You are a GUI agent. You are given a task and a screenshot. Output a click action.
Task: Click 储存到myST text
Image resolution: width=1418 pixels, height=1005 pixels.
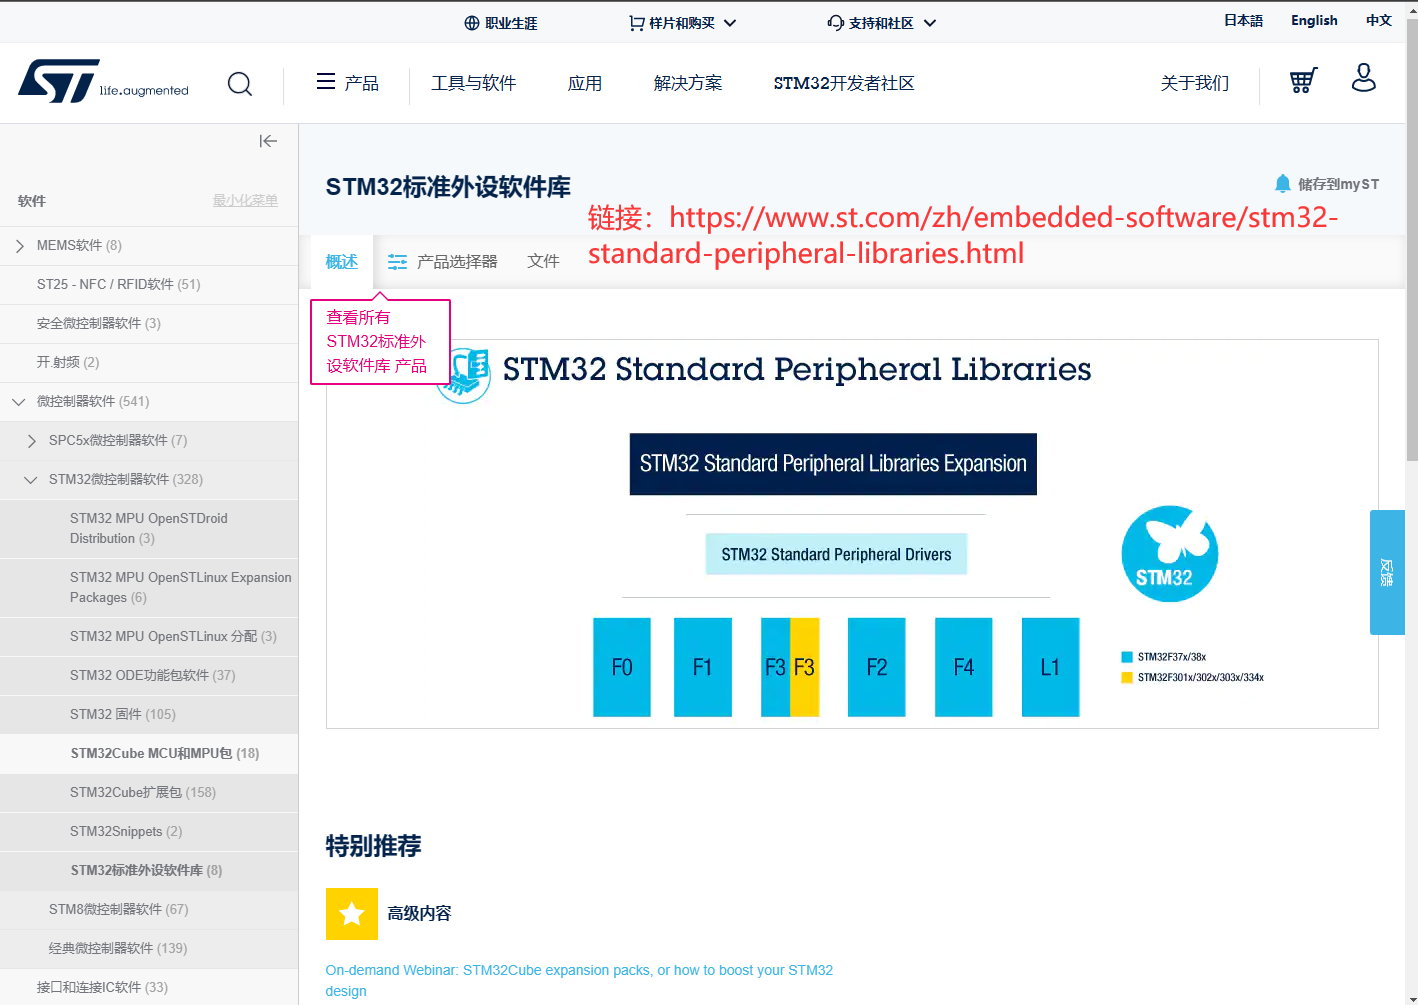point(1338,184)
